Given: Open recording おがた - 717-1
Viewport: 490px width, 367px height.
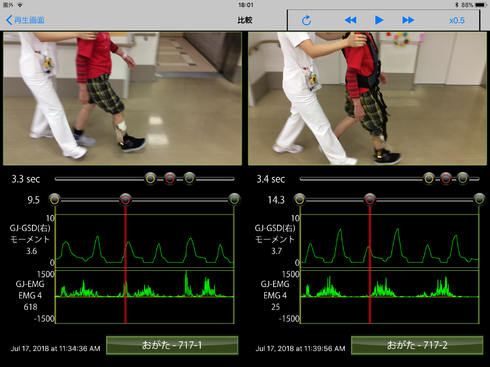Looking at the screenshot, I should 172,345.
